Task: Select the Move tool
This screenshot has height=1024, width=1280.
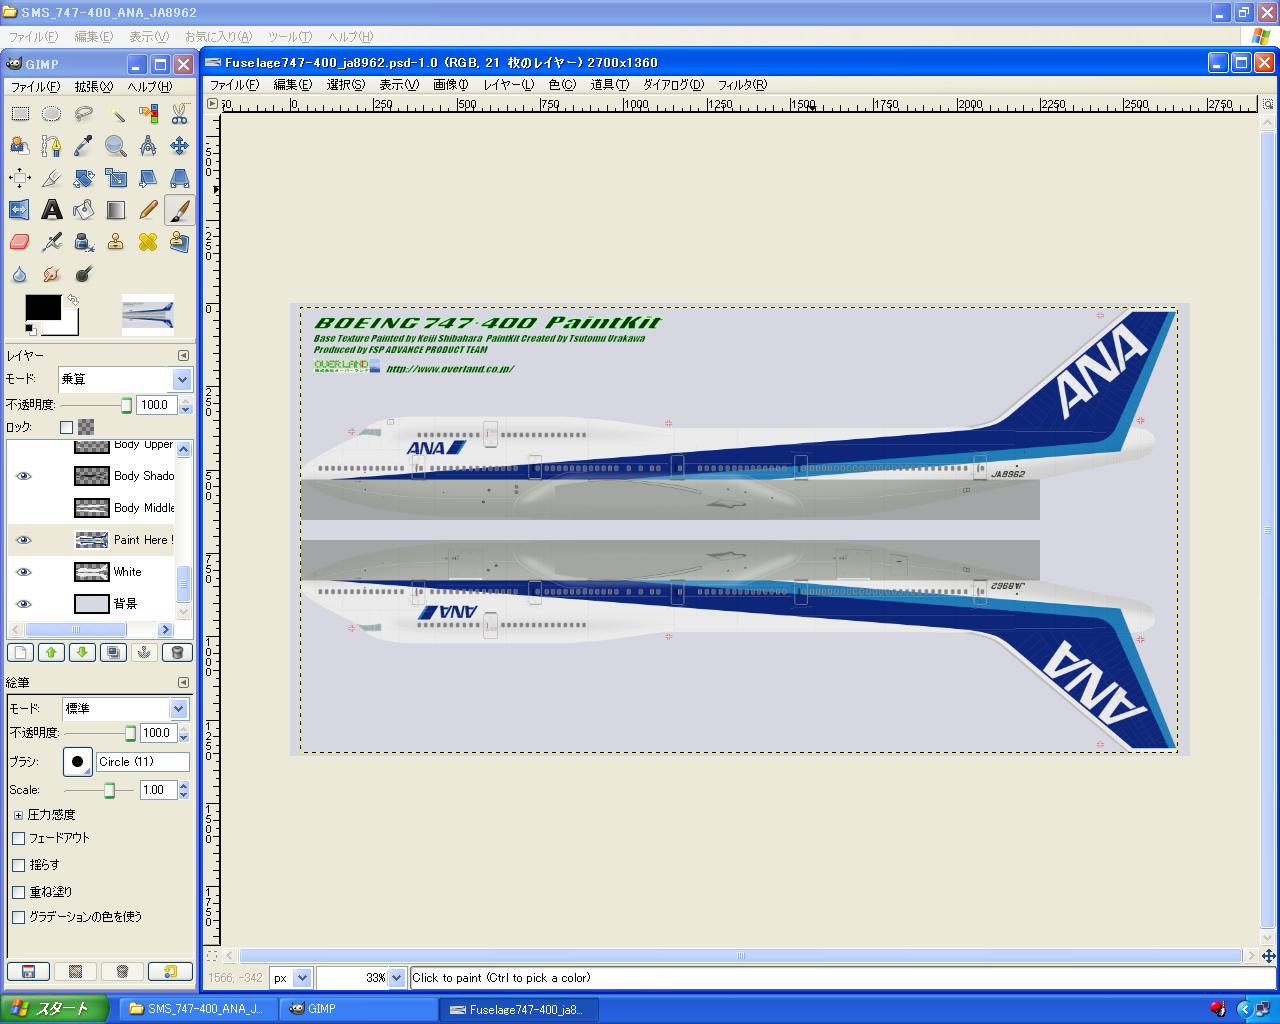Action: click(179, 146)
